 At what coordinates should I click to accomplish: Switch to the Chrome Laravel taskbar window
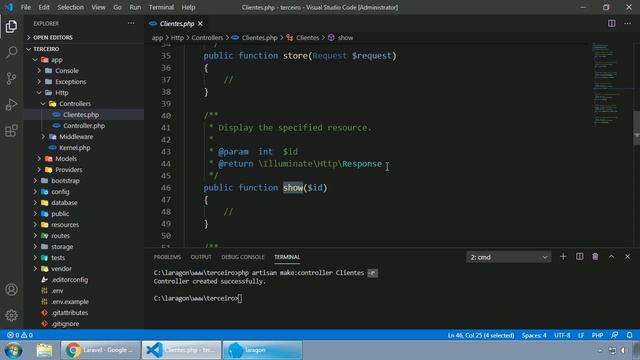[100, 350]
